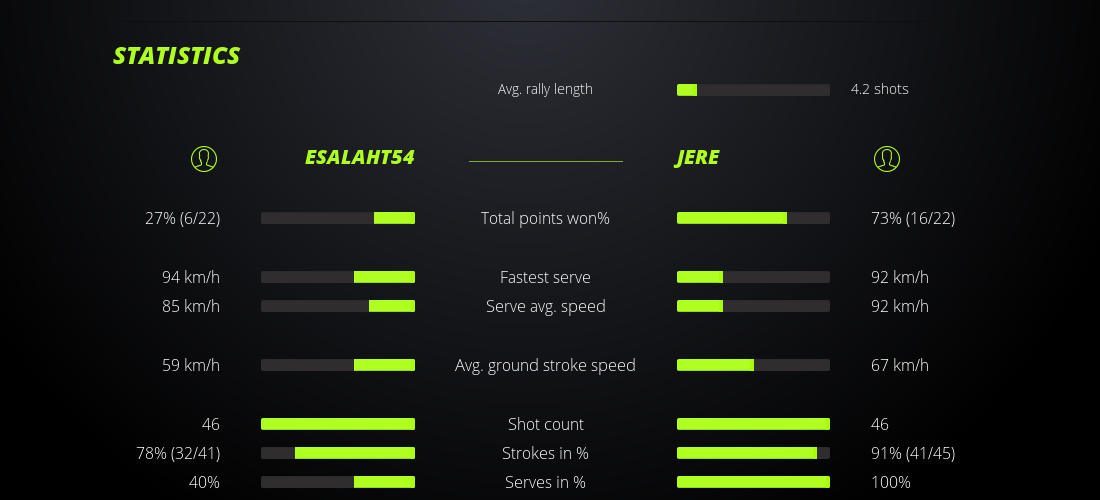Select the Shot count label

[x=545, y=424]
